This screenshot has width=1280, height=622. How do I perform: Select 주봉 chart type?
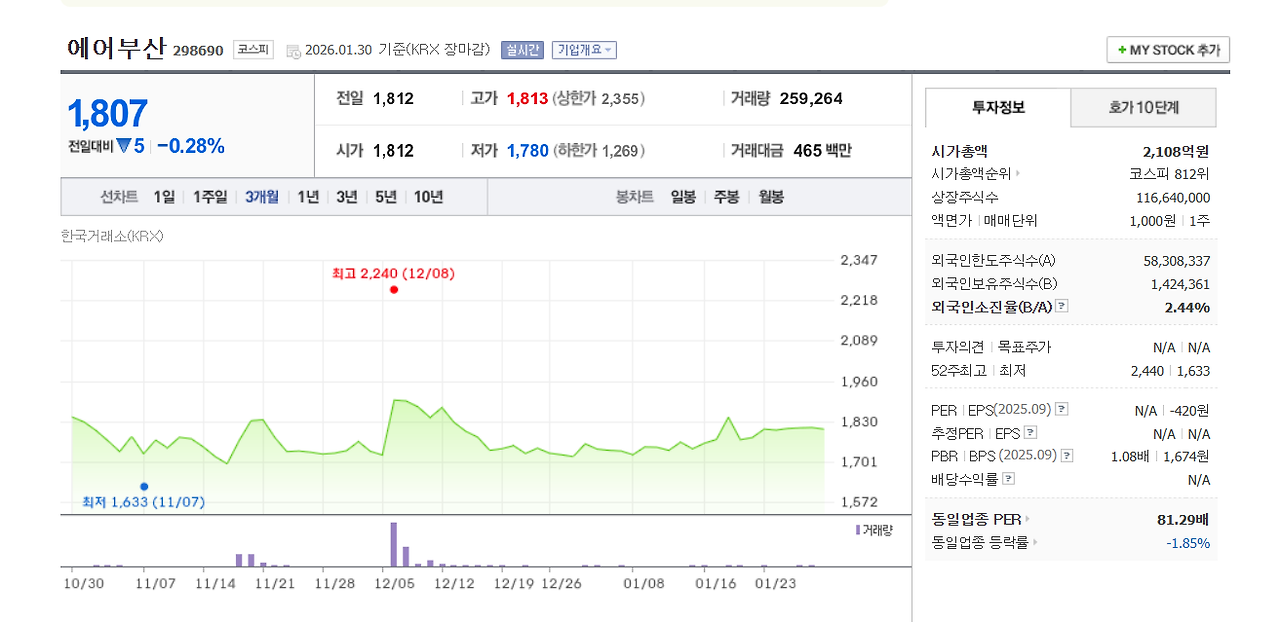tap(726, 197)
